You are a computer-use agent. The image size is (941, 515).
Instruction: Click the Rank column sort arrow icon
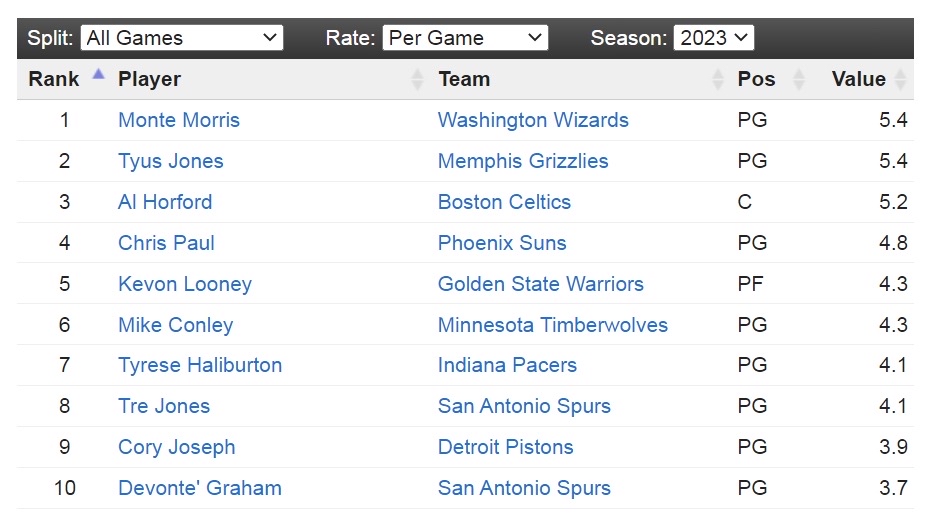(98, 73)
